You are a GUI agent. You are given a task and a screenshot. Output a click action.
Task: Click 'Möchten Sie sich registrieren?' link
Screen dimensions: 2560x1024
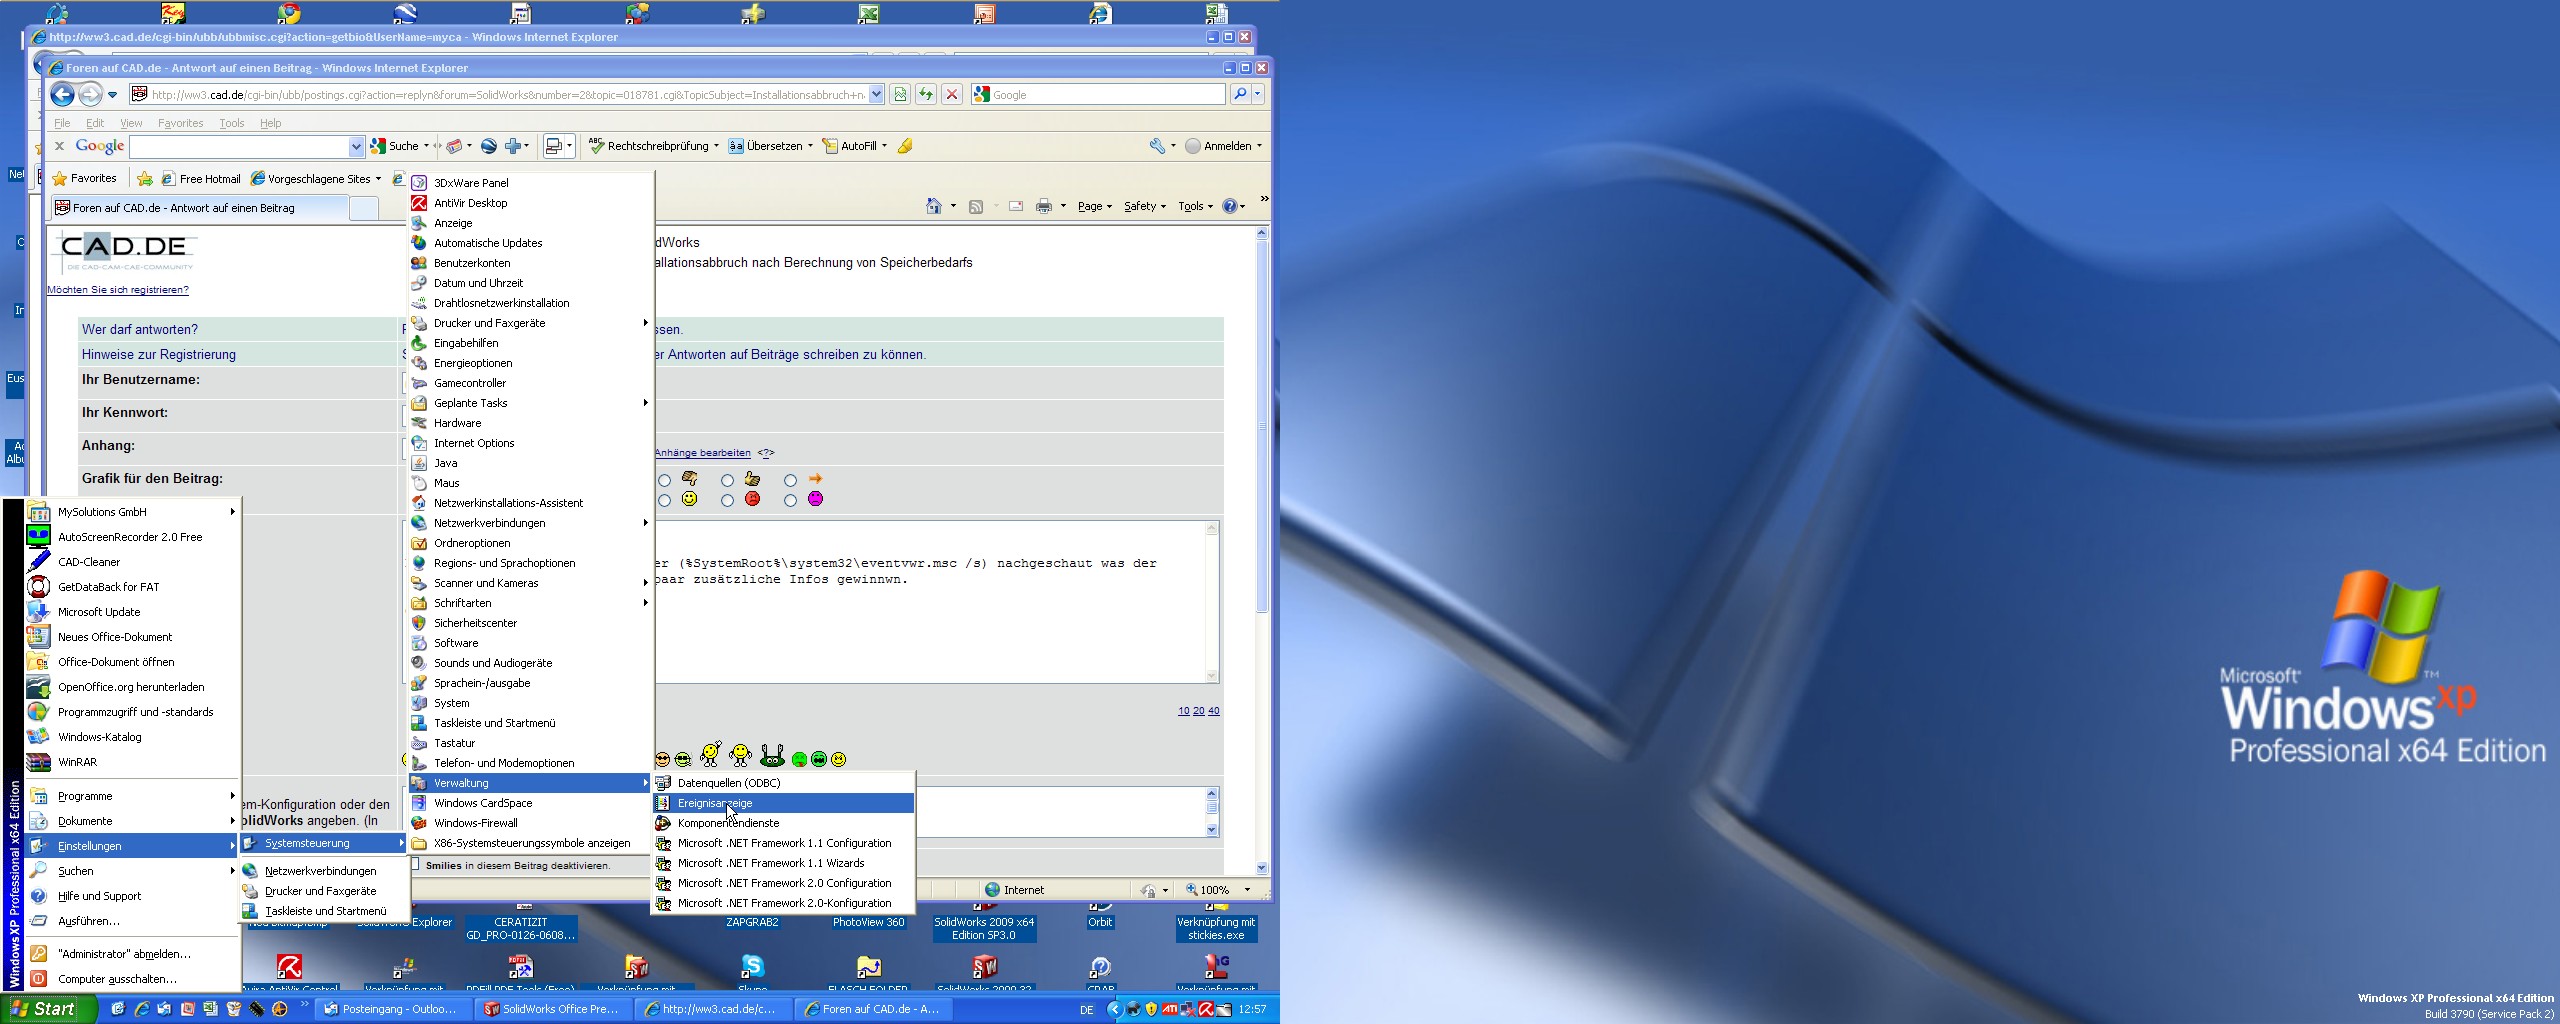click(118, 290)
